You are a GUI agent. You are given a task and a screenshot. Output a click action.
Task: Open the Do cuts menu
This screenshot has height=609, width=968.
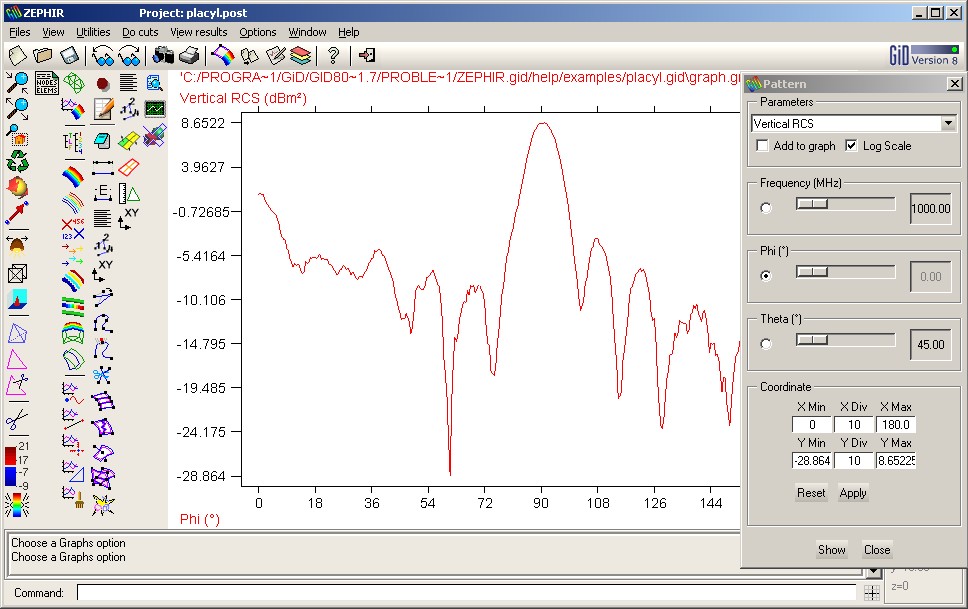[140, 32]
